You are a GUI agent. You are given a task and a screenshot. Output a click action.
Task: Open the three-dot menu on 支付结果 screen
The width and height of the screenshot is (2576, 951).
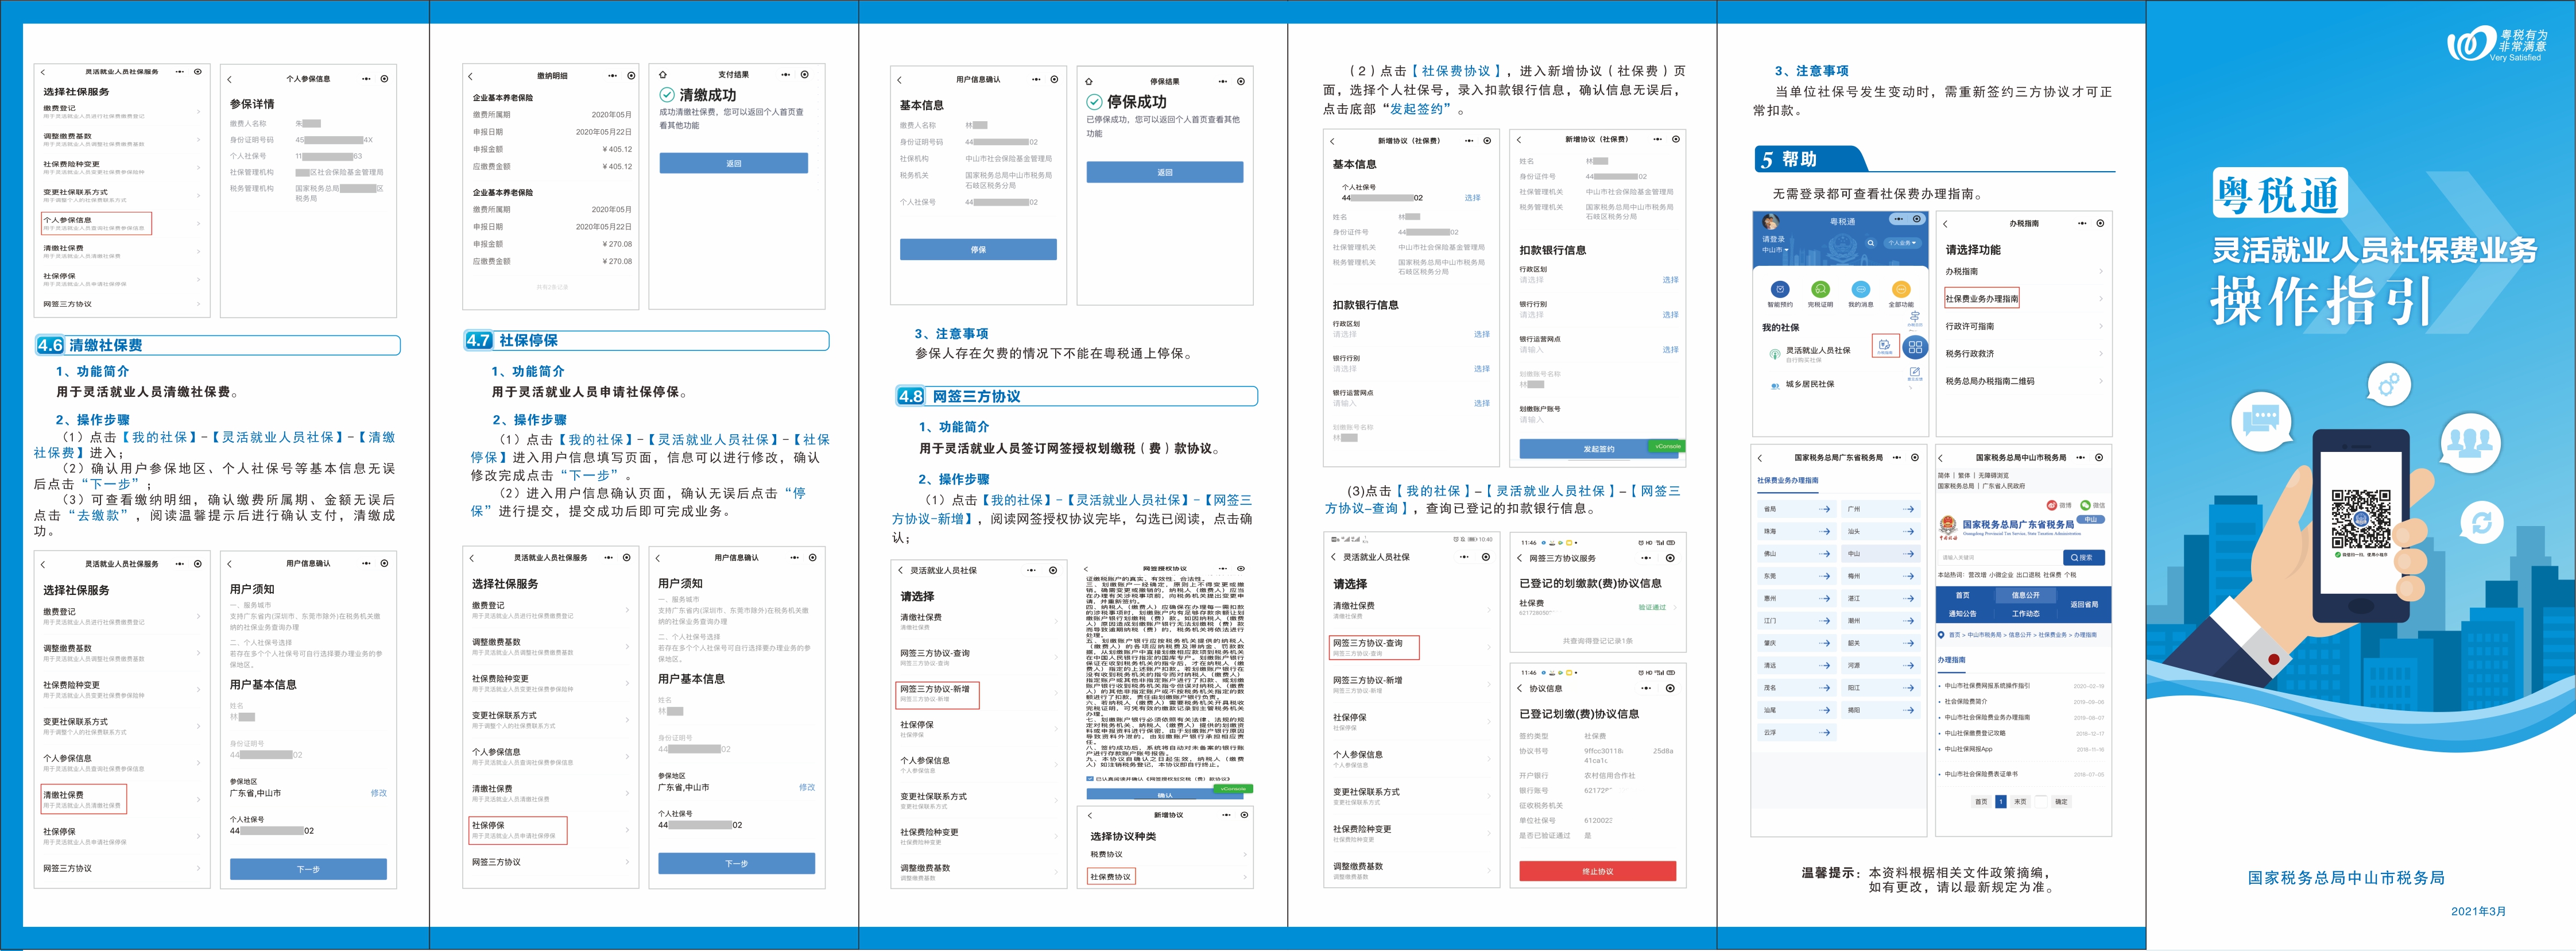coord(786,75)
